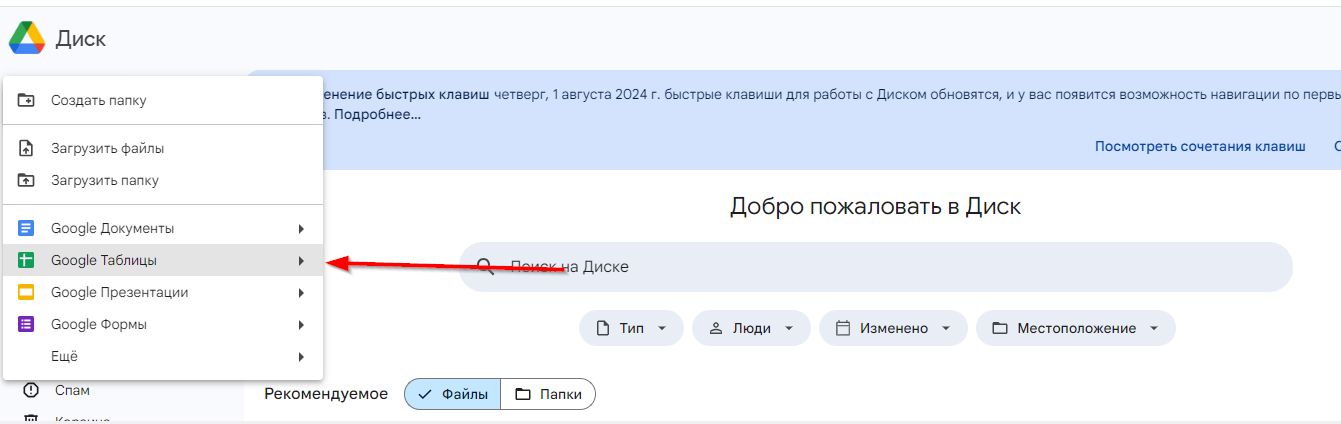This screenshot has width=1341, height=424.
Task: Click the person icon in Люди chip
Action: coord(715,328)
